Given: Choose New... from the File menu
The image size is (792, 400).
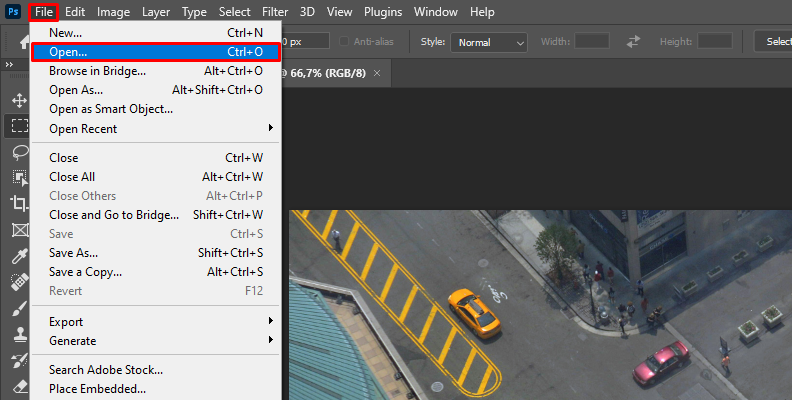Looking at the screenshot, I should (x=156, y=33).
